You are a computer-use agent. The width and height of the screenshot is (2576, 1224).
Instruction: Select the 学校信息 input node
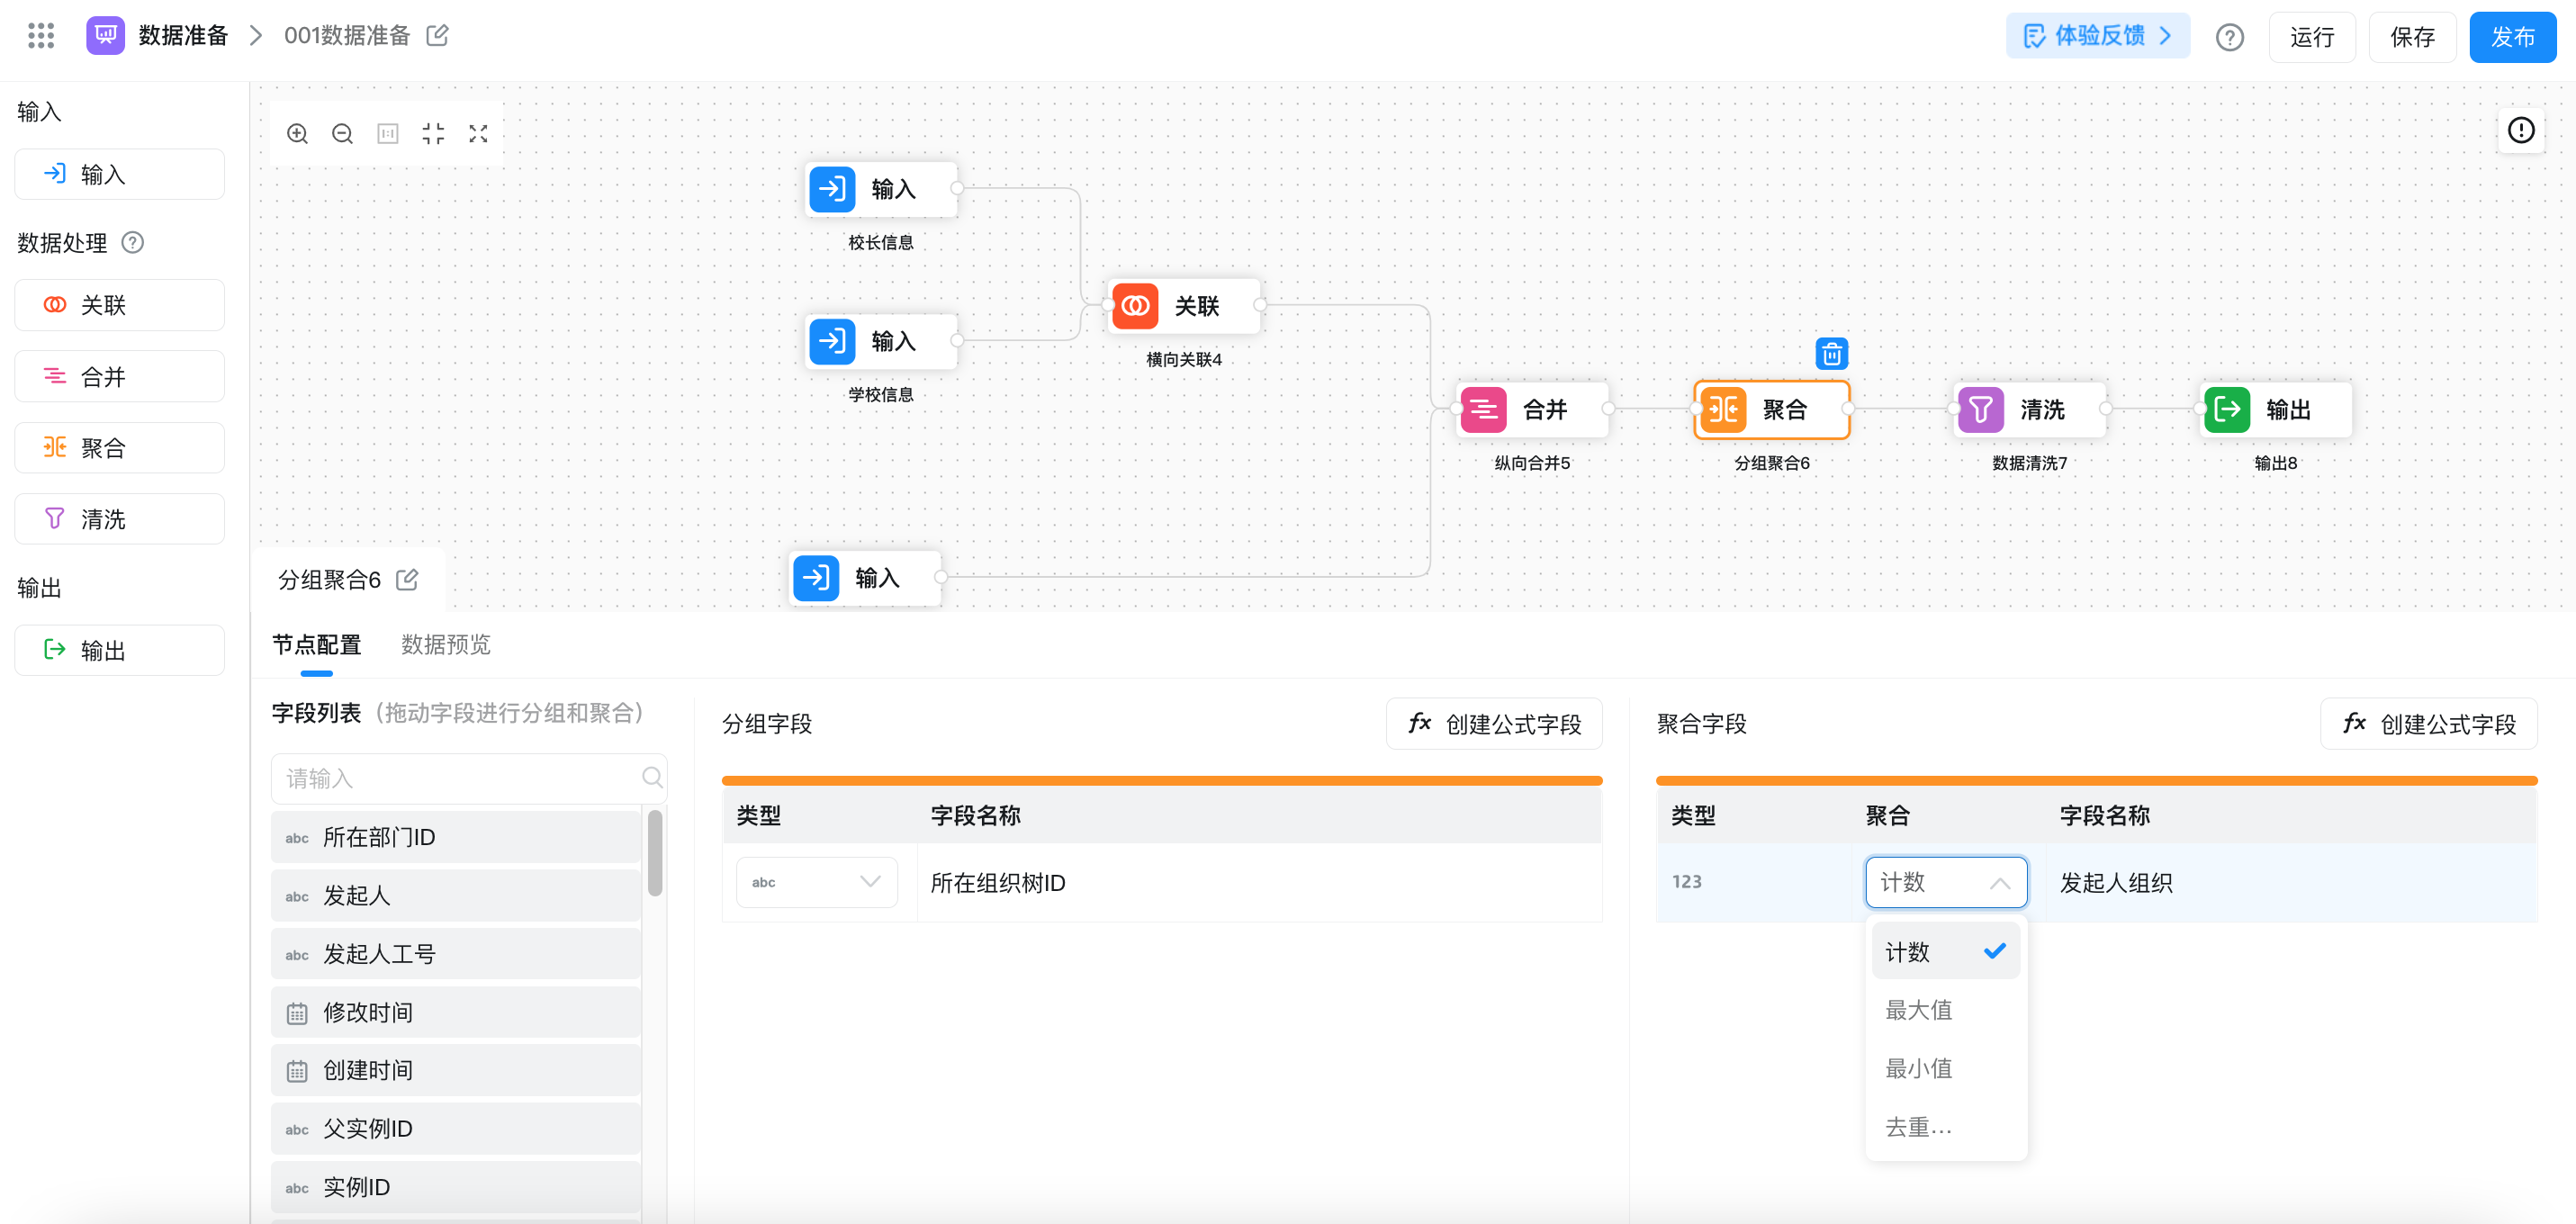tap(881, 341)
